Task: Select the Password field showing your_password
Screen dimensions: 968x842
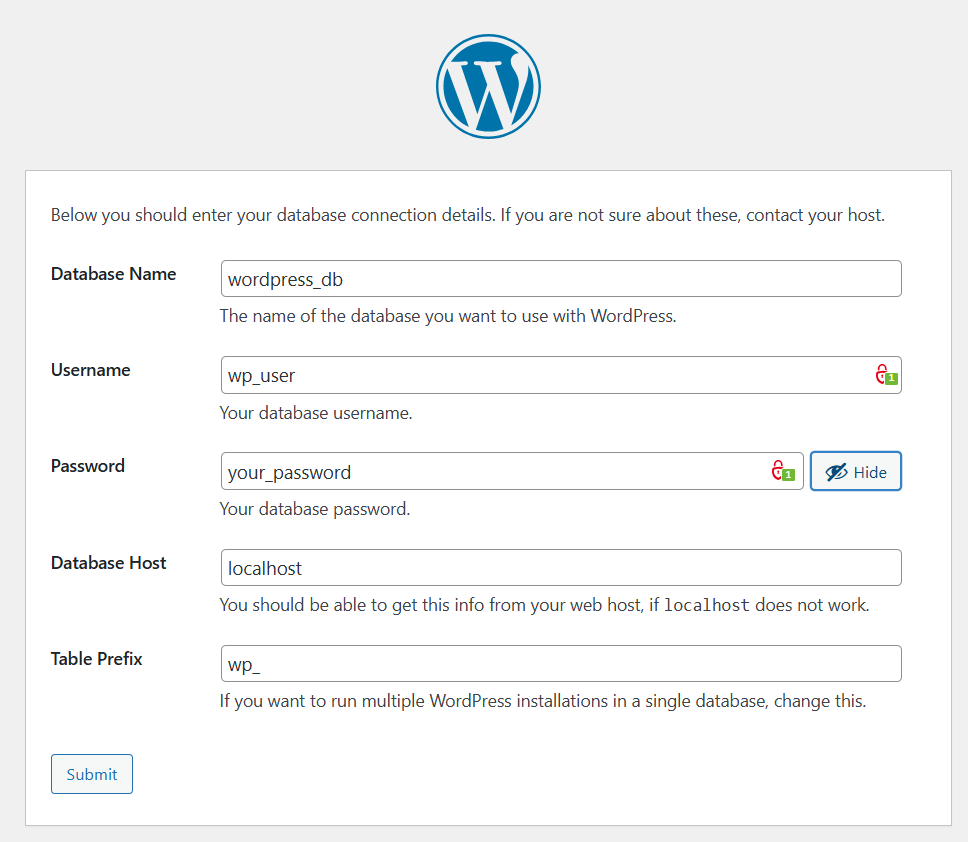Action: (x=495, y=472)
